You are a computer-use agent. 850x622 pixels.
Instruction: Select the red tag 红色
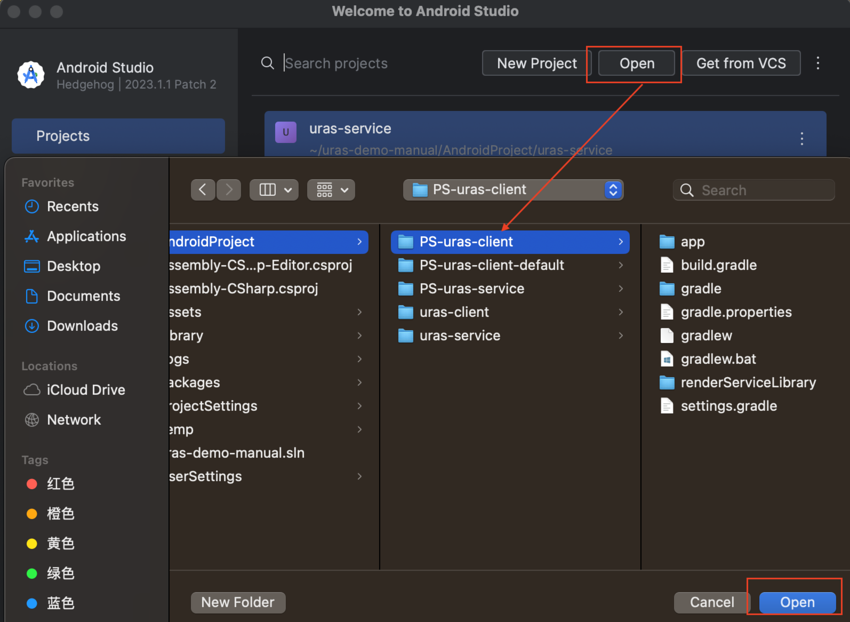coord(60,484)
